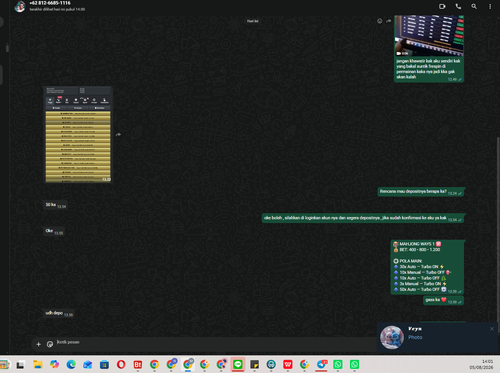Screen dimensions: 500x373
Task: Open Microsoft Store from the taskbar
Action: click(104, 364)
